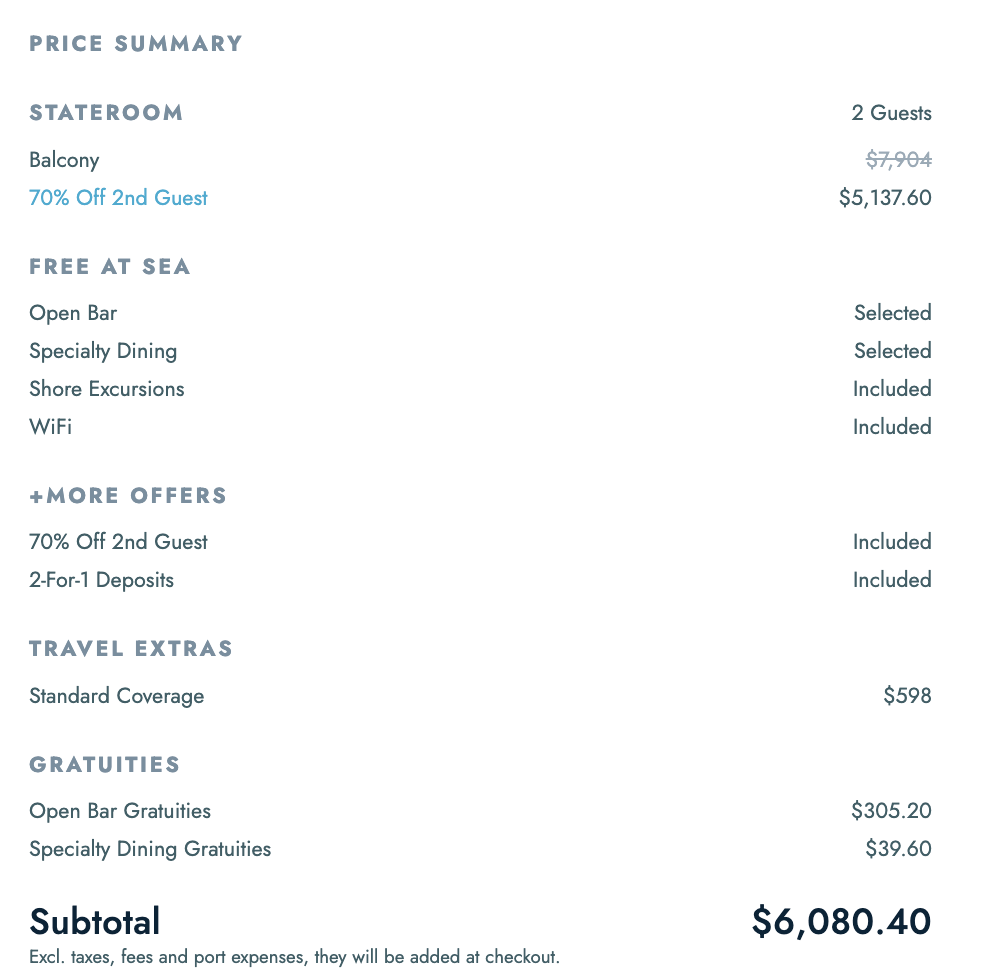Click the Specialty Dining line item
The width and height of the screenshot is (998, 980).
pyautogui.click(x=103, y=351)
